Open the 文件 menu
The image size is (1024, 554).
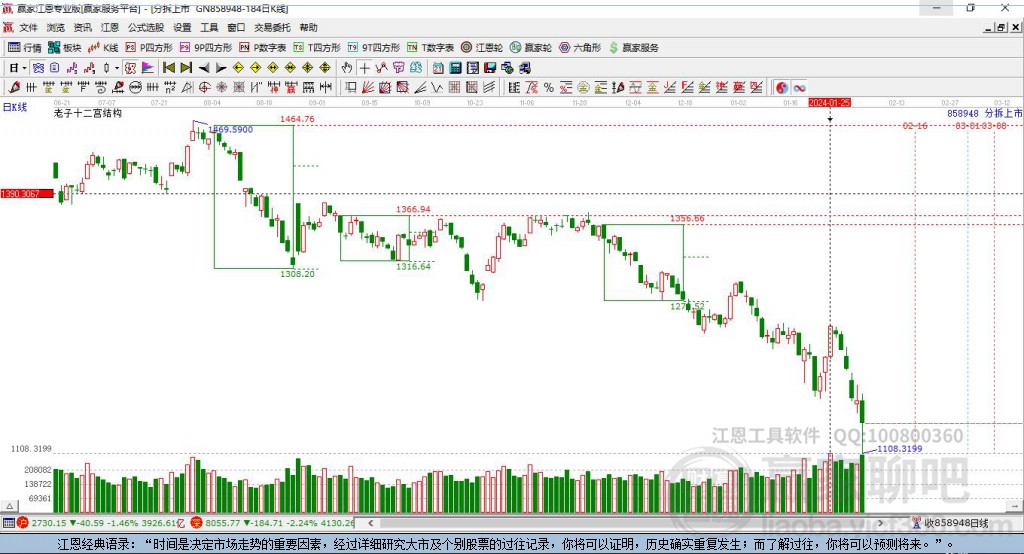click(x=29, y=27)
